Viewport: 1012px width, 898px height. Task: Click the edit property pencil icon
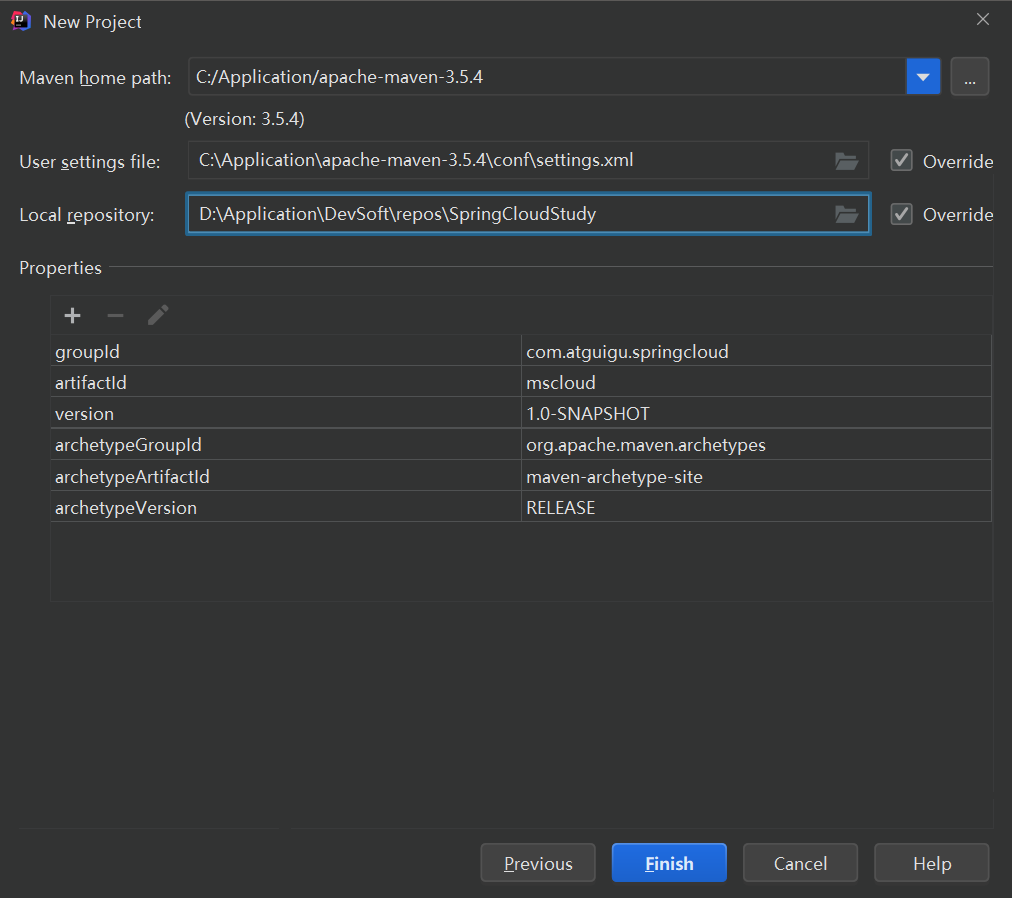tap(158, 315)
